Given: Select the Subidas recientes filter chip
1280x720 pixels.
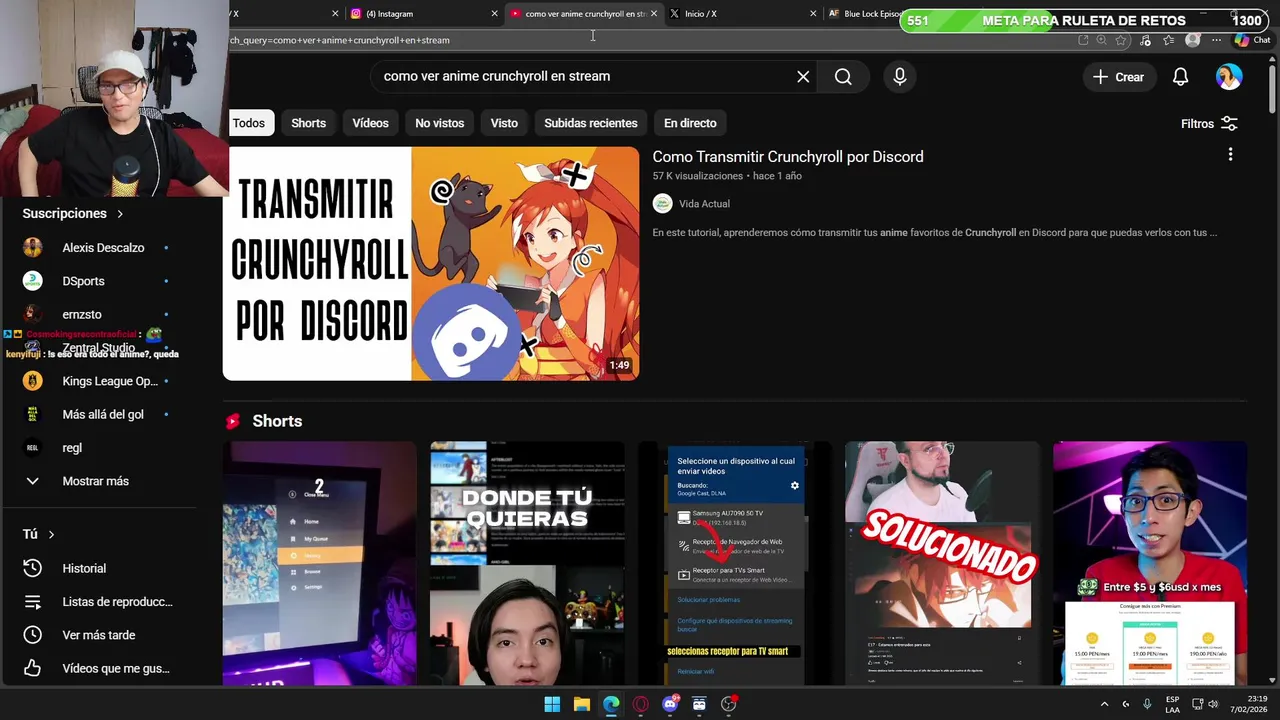Looking at the screenshot, I should (591, 123).
